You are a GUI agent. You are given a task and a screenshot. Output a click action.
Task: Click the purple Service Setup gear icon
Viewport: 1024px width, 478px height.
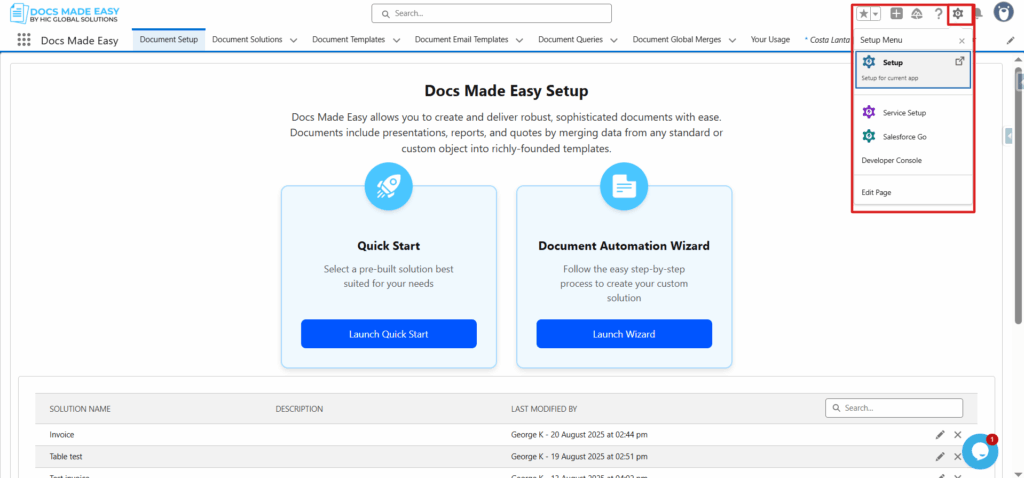(x=869, y=112)
